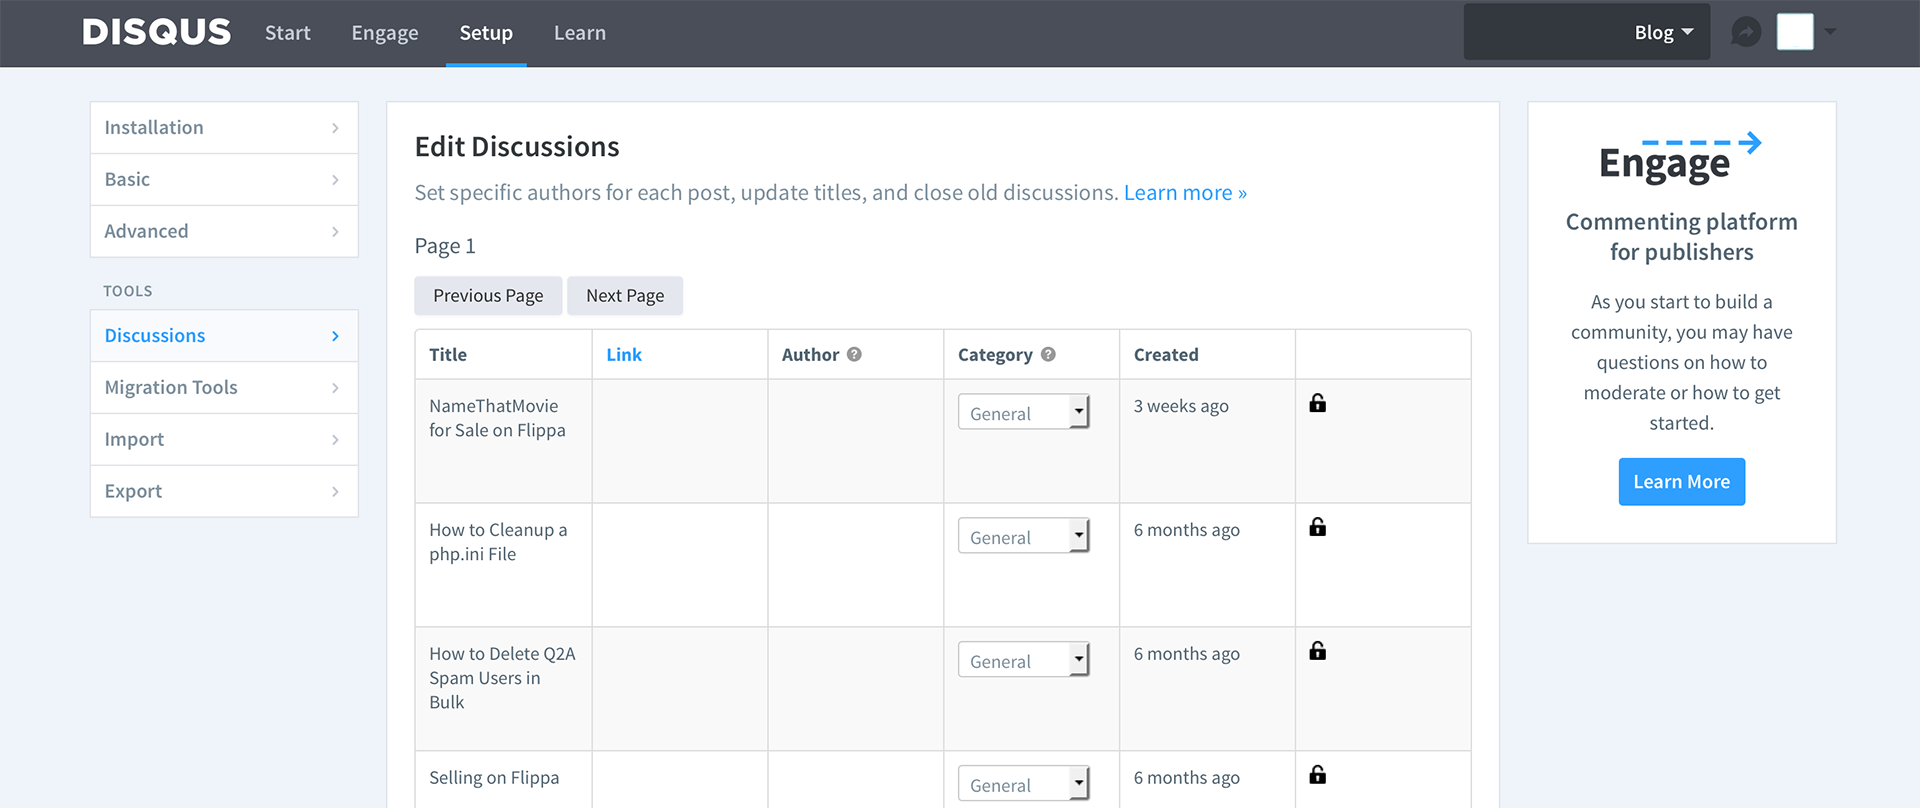This screenshot has width=1920, height=808.
Task: Open Category dropdown for php.ini row
Action: point(1023,536)
